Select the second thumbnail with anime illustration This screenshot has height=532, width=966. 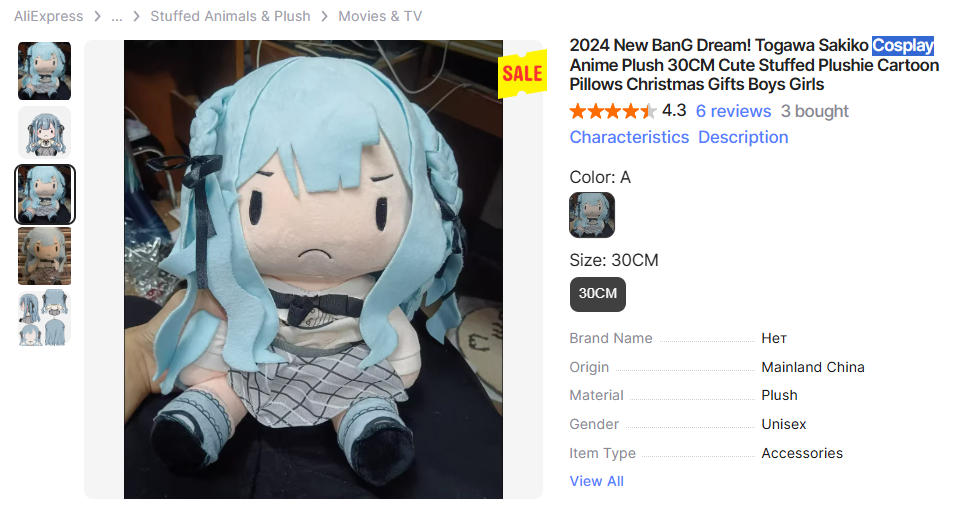[x=44, y=132]
